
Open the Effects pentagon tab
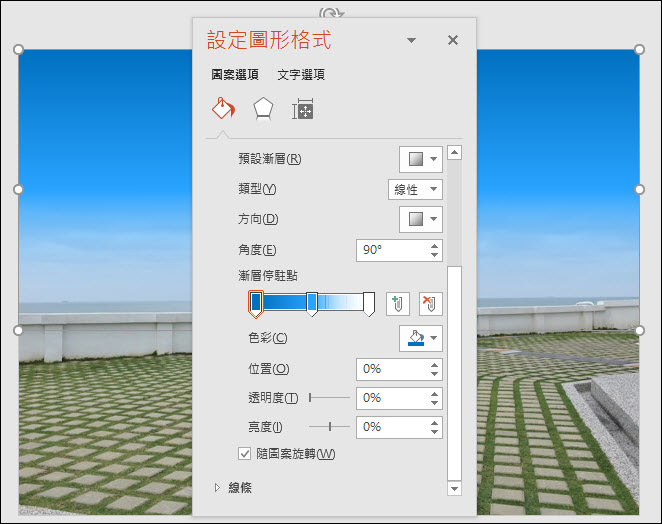pos(263,109)
